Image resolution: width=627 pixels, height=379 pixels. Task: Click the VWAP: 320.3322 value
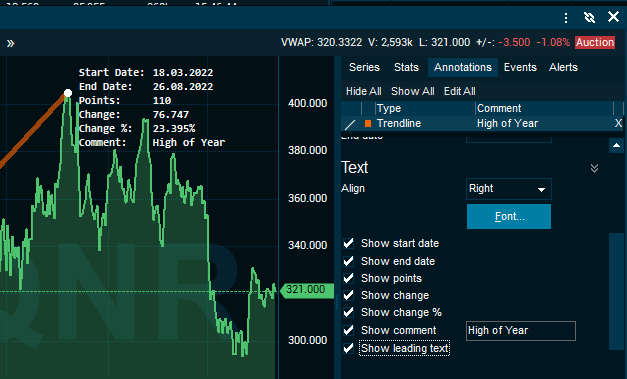point(321,42)
